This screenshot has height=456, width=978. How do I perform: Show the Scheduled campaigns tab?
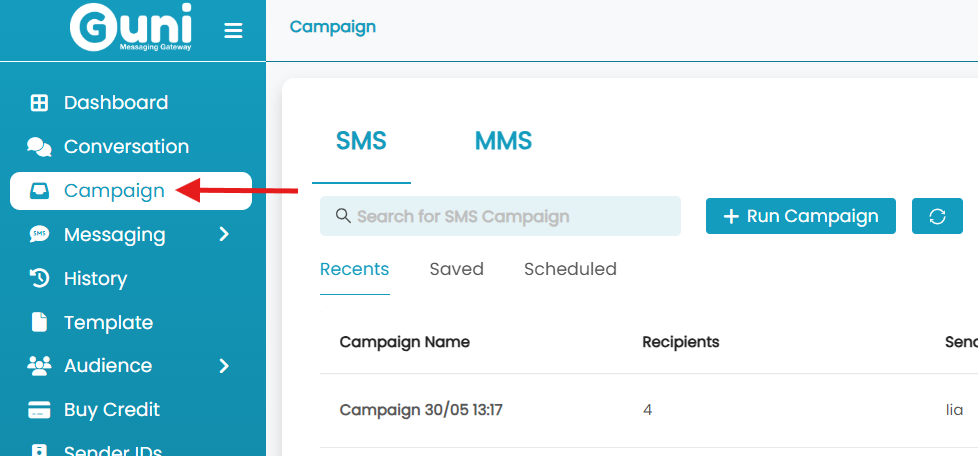[570, 269]
